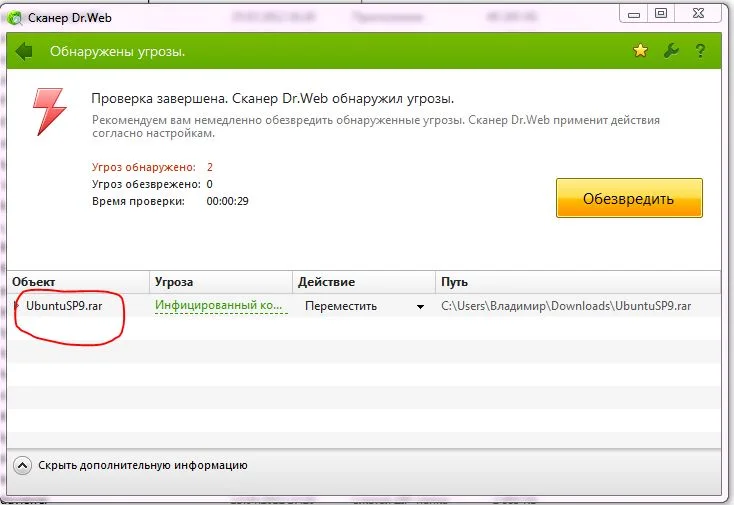Click the Обнаружены угрозы header text
This screenshot has width=734, height=505.
[117, 51]
